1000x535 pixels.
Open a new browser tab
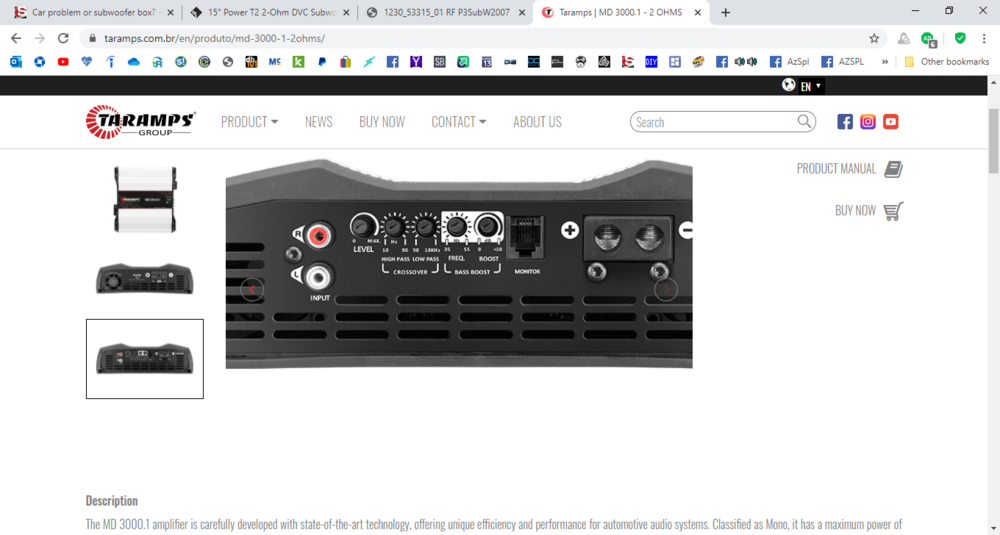(725, 12)
